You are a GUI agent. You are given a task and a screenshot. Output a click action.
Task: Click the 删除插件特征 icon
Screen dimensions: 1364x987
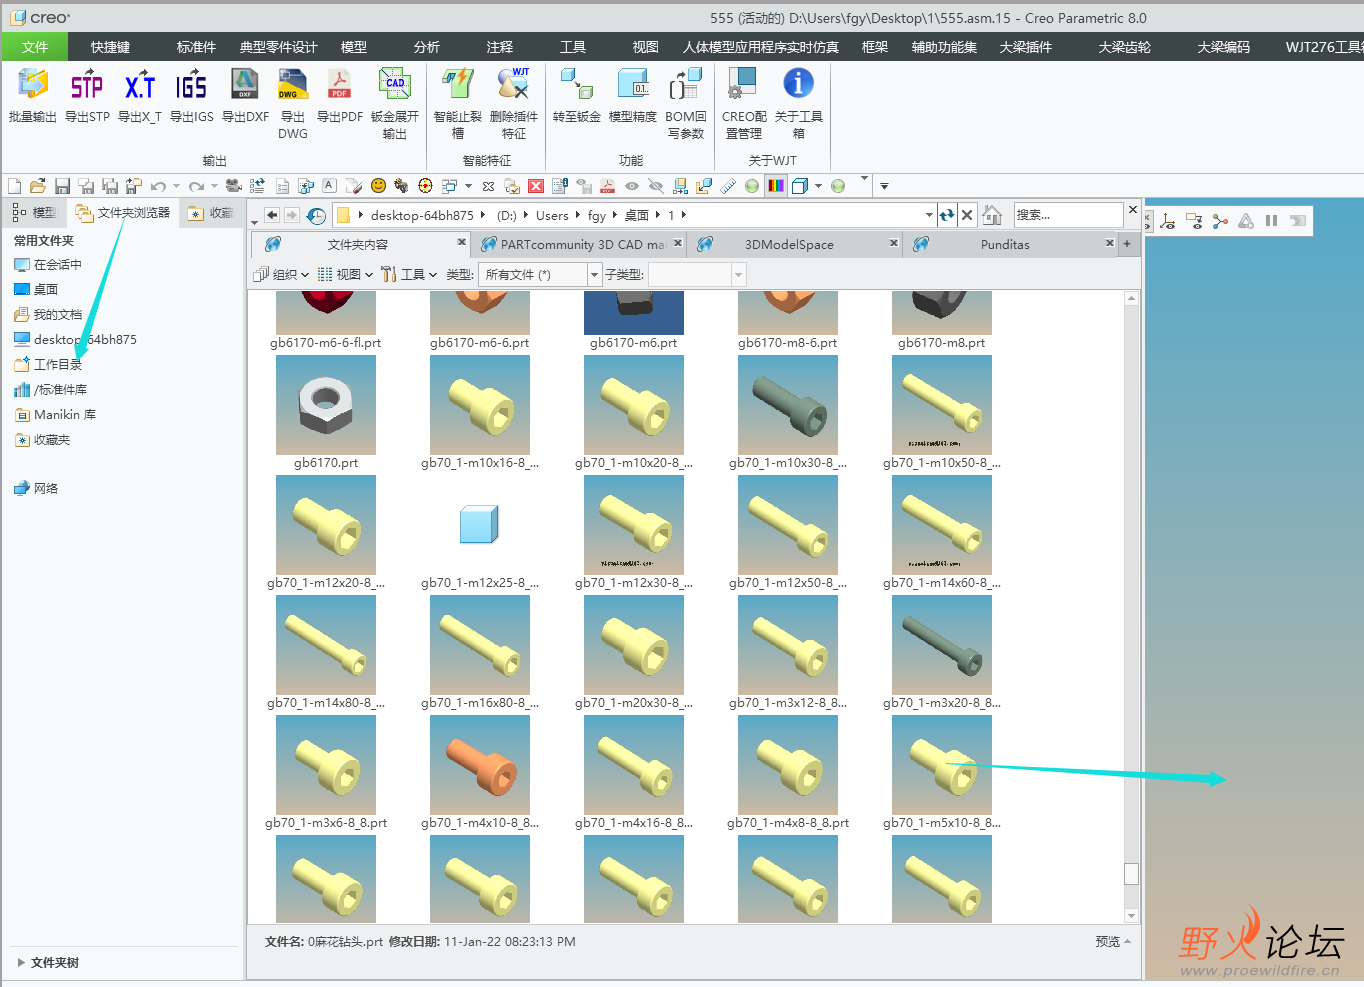[514, 84]
